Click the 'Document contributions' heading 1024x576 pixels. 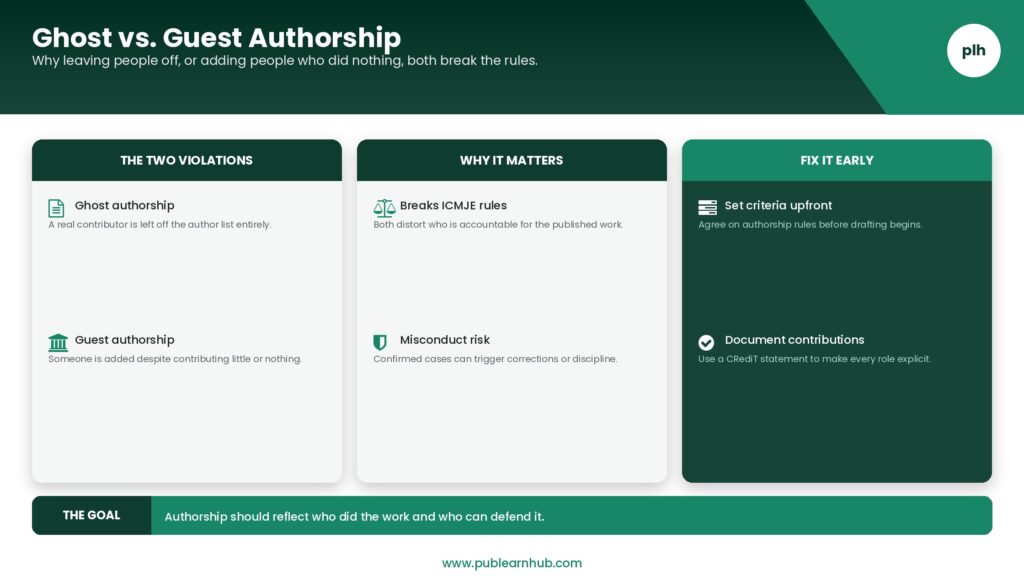(794, 340)
